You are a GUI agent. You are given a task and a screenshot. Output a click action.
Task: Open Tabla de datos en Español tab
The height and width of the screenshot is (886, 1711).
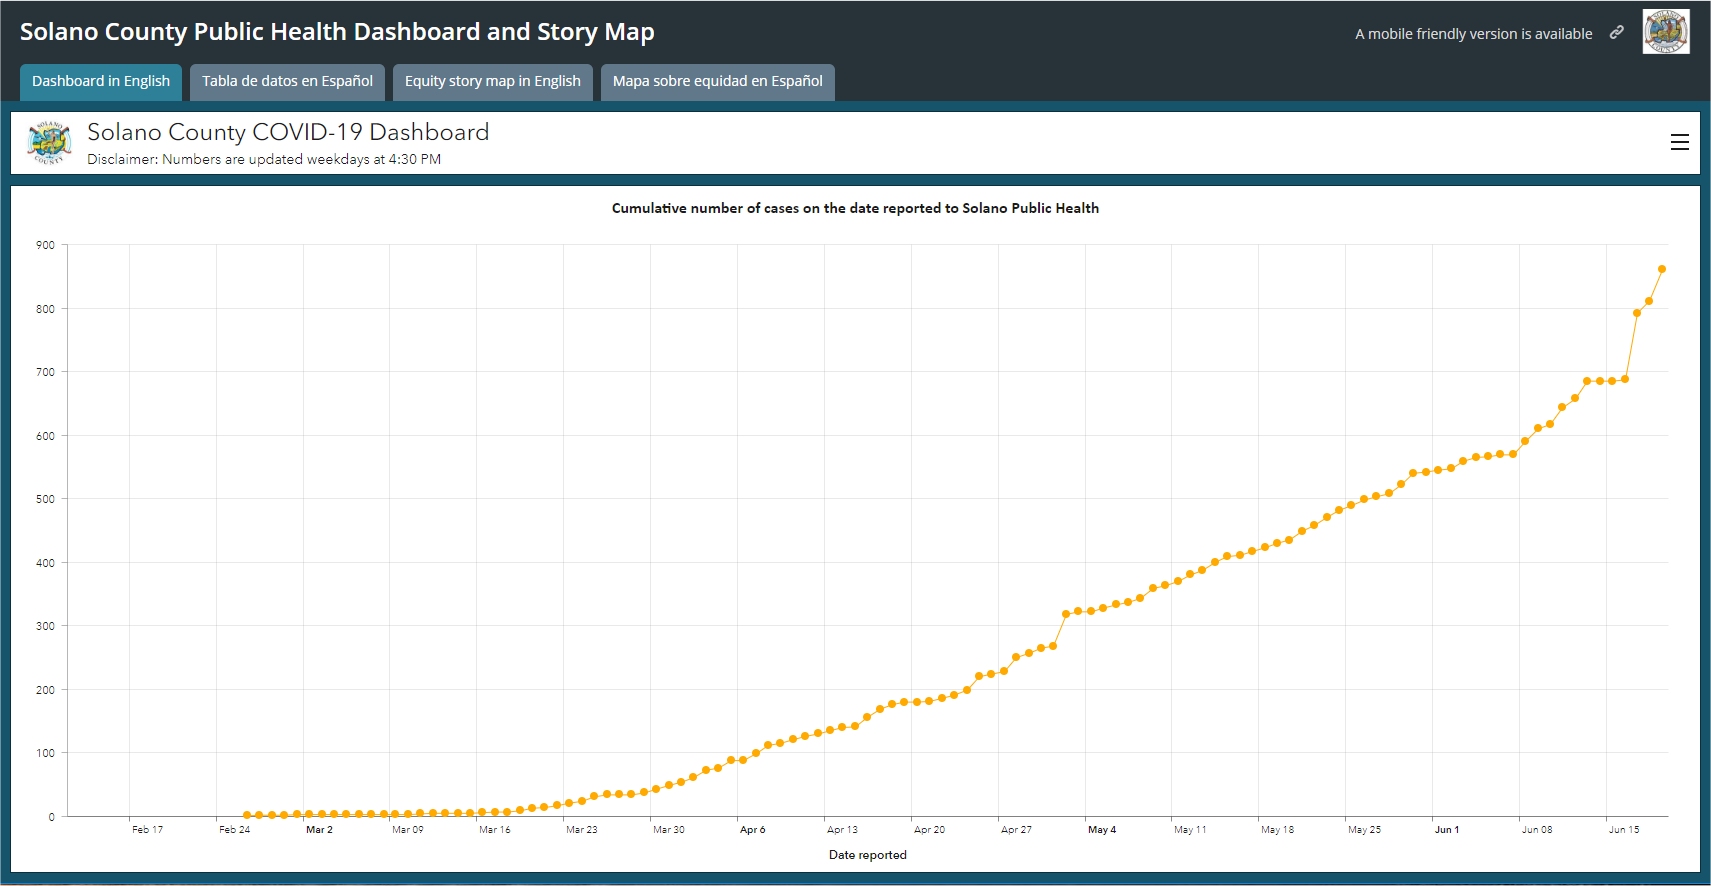pyautogui.click(x=287, y=82)
